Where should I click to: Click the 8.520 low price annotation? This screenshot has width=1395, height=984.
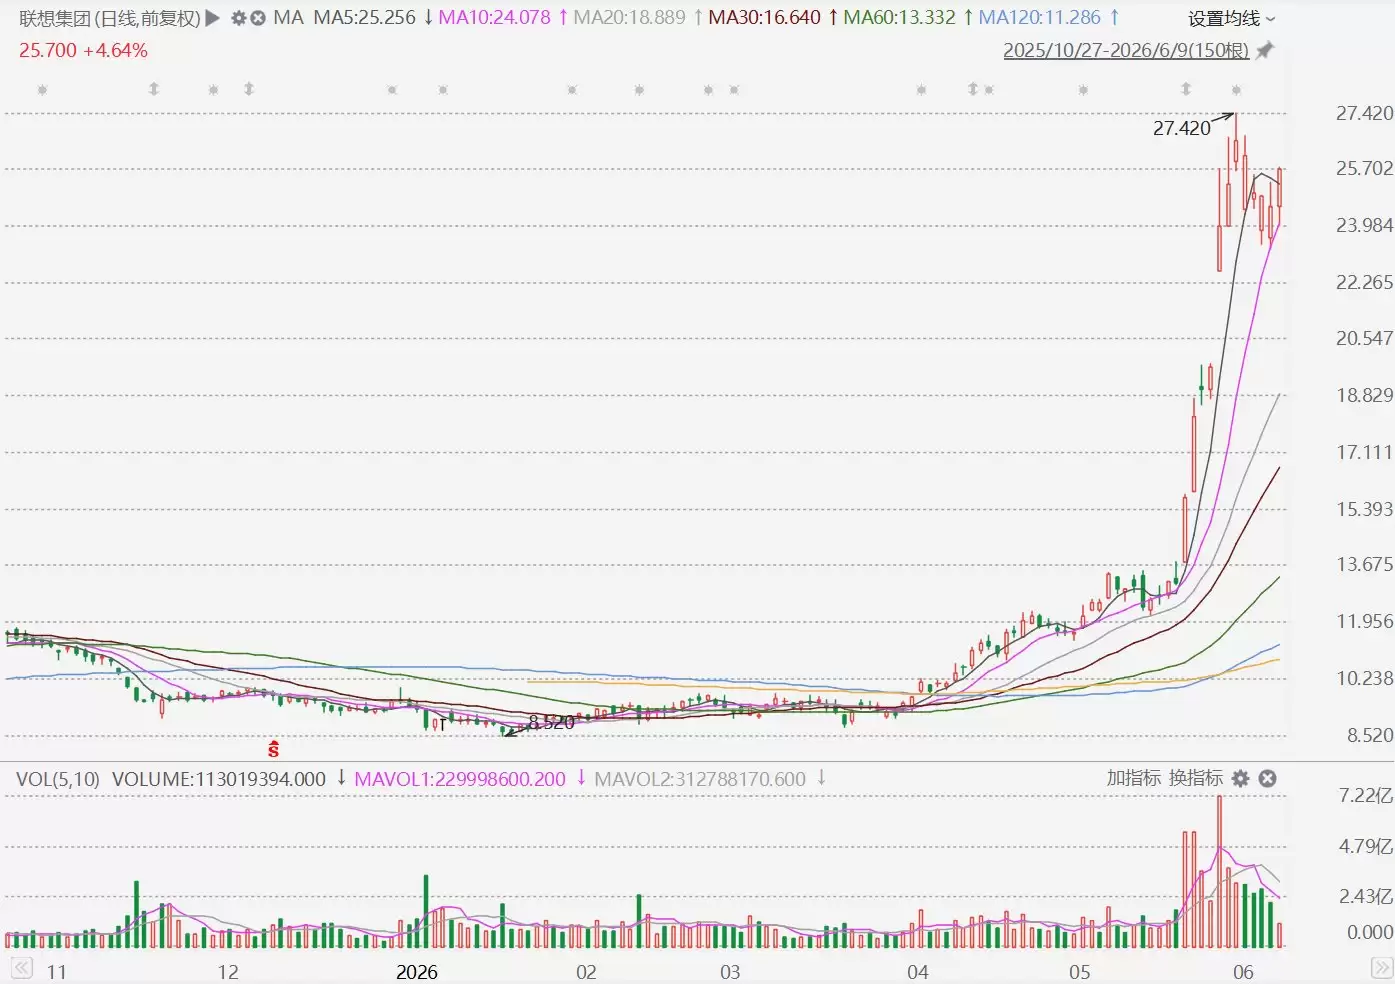tap(551, 722)
